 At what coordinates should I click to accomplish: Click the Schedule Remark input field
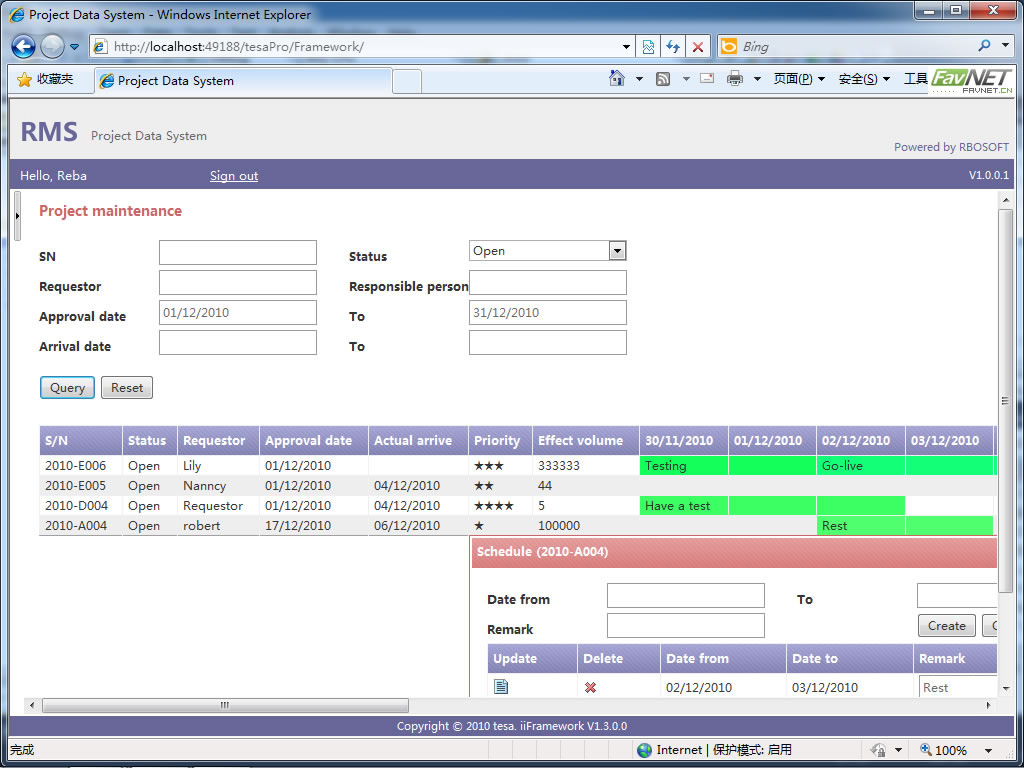coord(686,626)
